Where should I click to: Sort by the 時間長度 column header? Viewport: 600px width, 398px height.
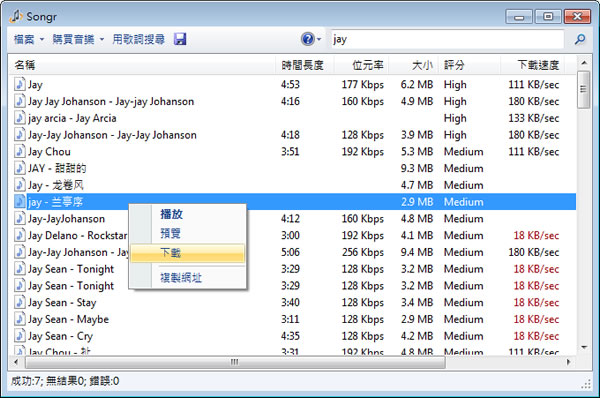coord(305,65)
